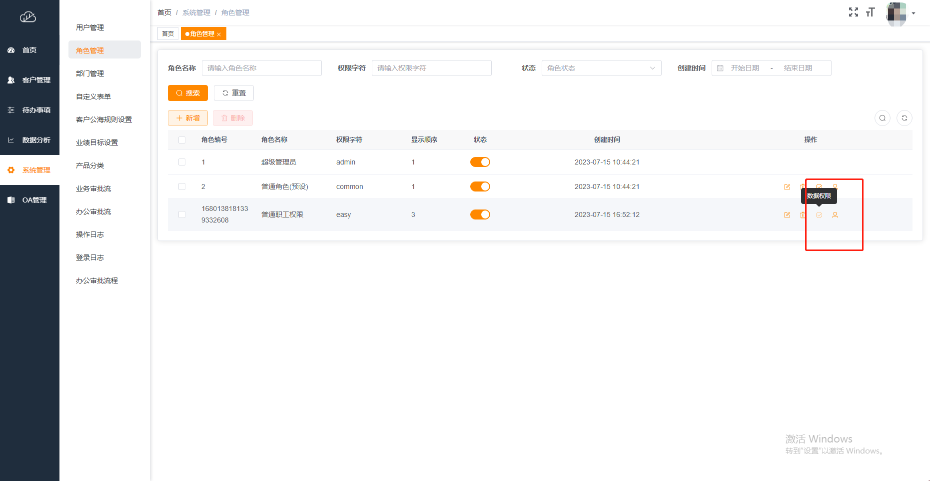The height and width of the screenshot is (481, 930).
Task: Expand the OA管理 sidebar menu
Action: pos(30,200)
